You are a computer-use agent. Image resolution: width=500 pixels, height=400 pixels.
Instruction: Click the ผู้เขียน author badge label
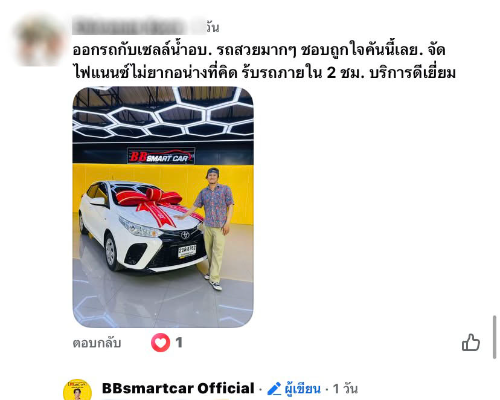pyautogui.click(x=303, y=389)
